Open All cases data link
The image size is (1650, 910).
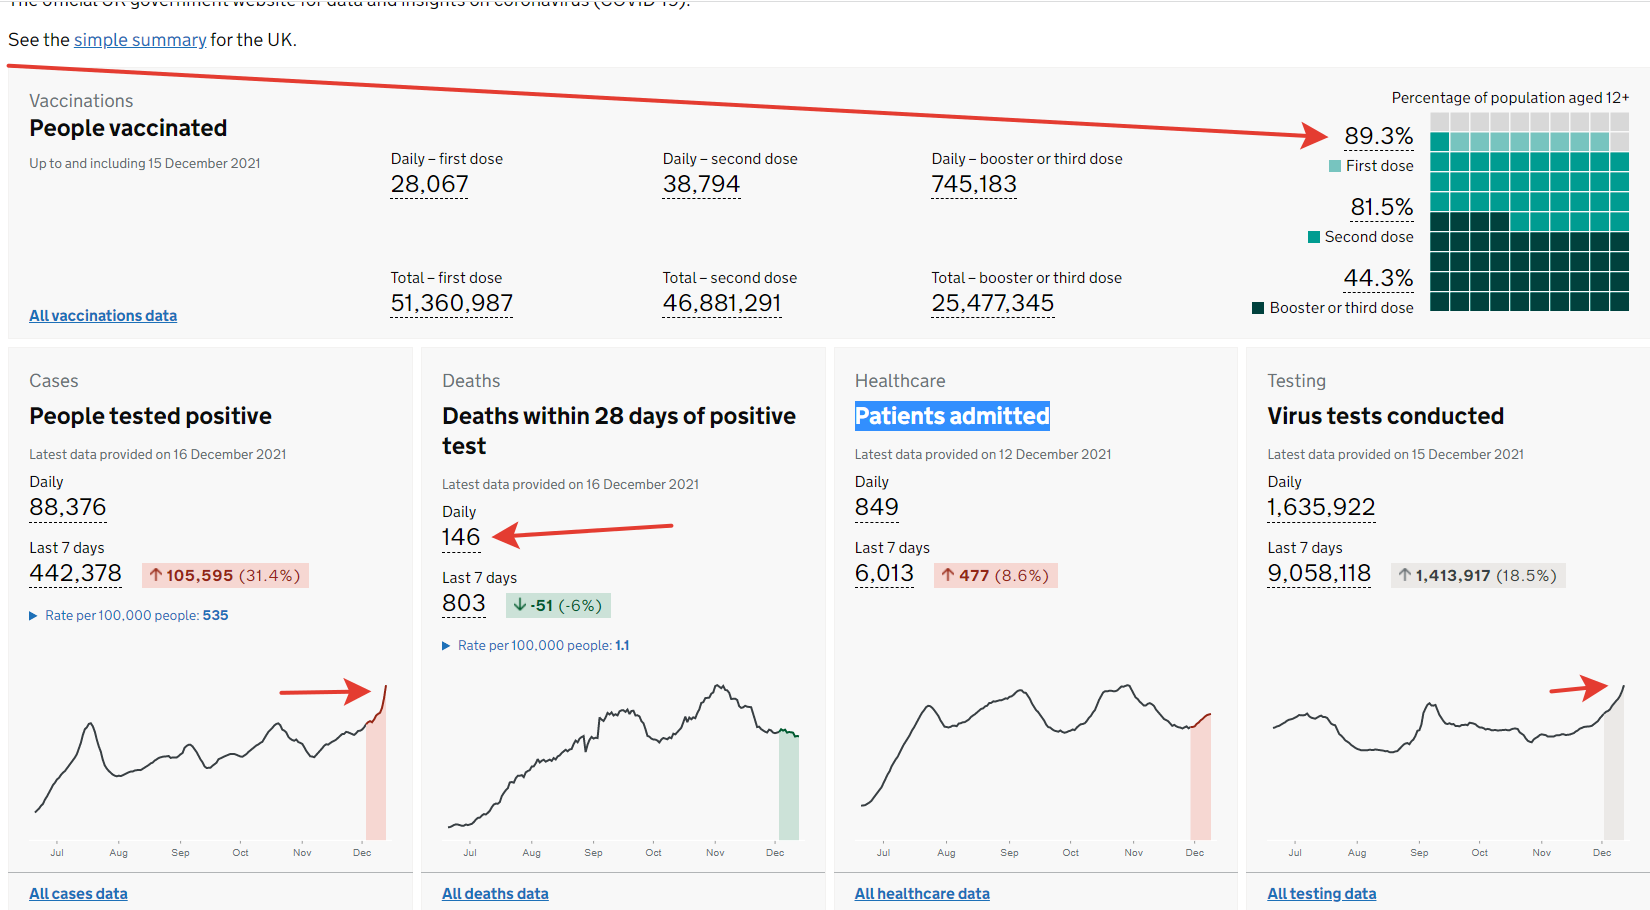[x=78, y=894]
